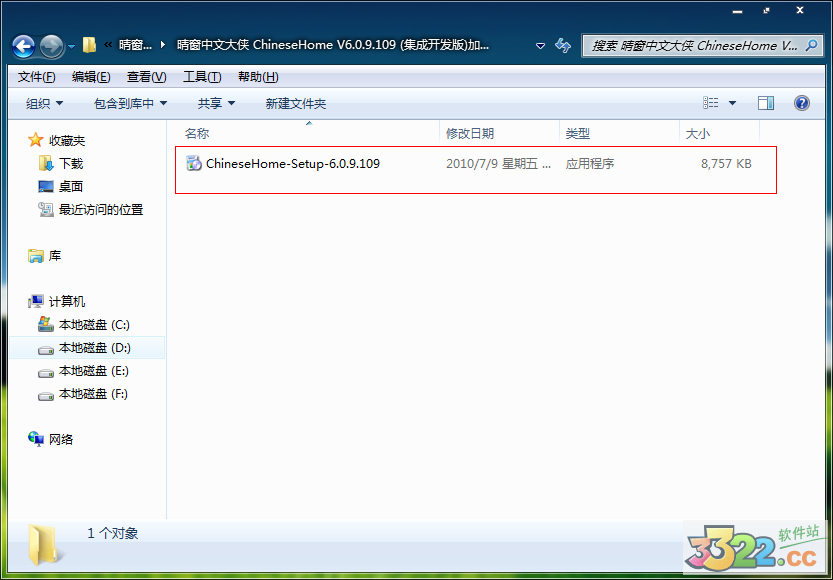
Task: Select 网络 in navigation pane
Action: (61, 440)
